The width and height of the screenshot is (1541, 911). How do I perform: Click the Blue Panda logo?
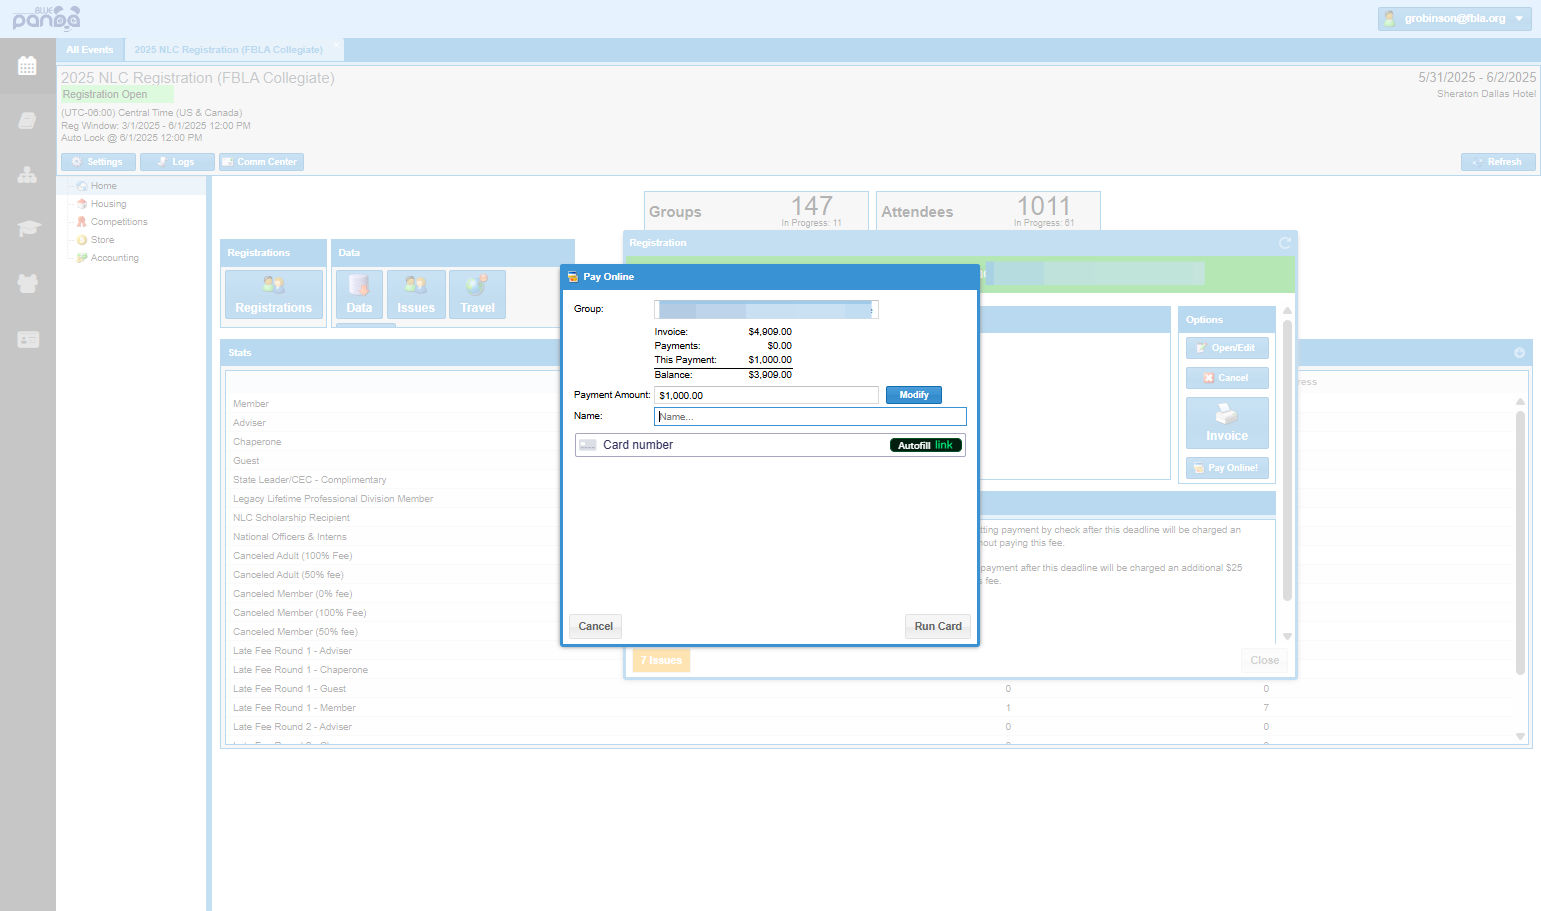click(x=46, y=18)
